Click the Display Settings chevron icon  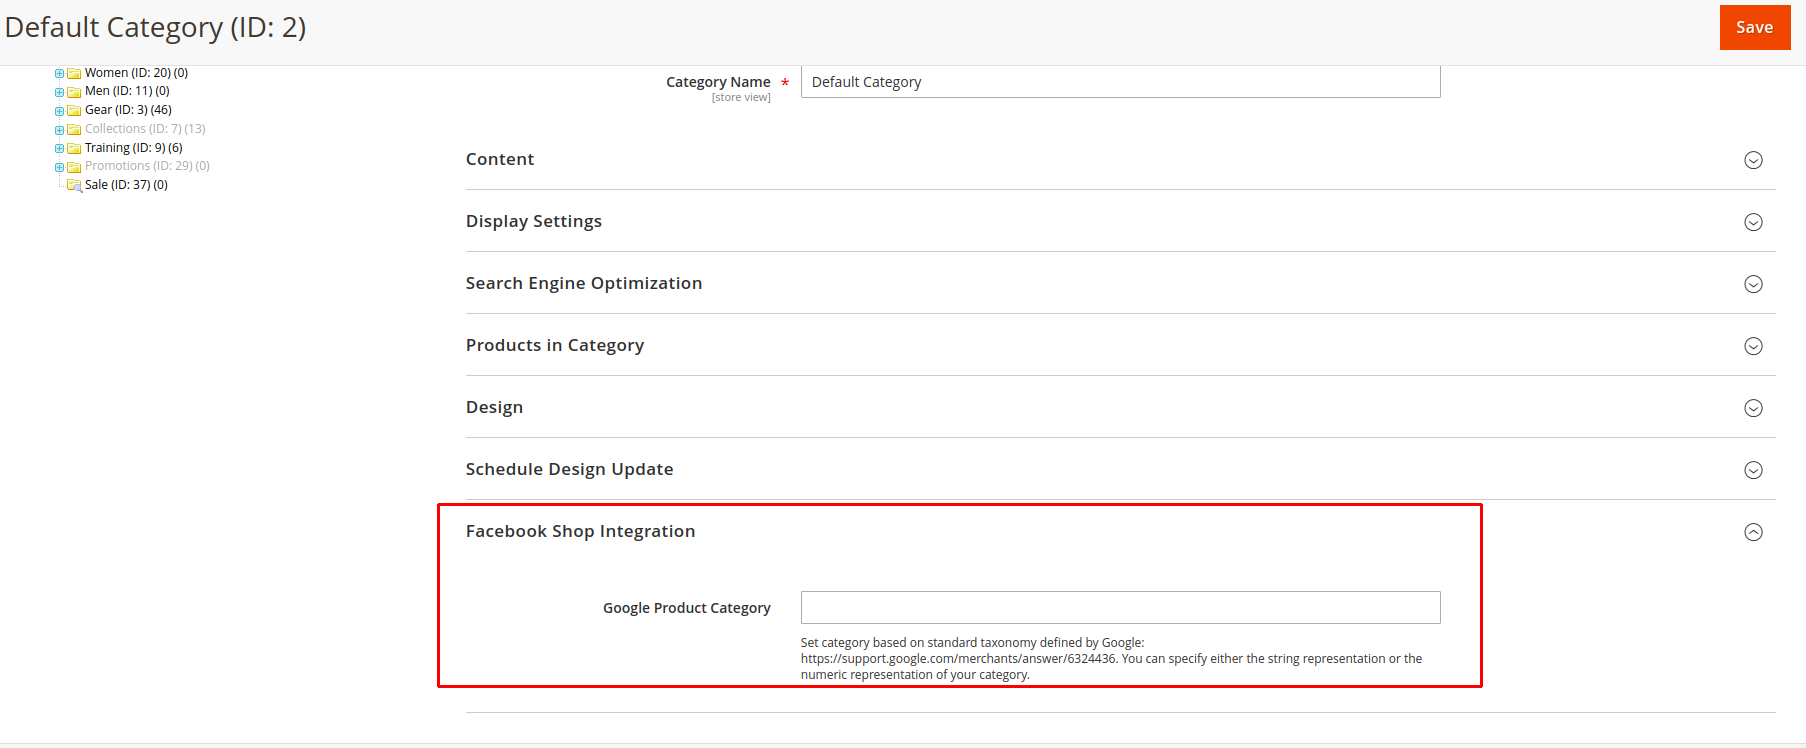[x=1753, y=222]
